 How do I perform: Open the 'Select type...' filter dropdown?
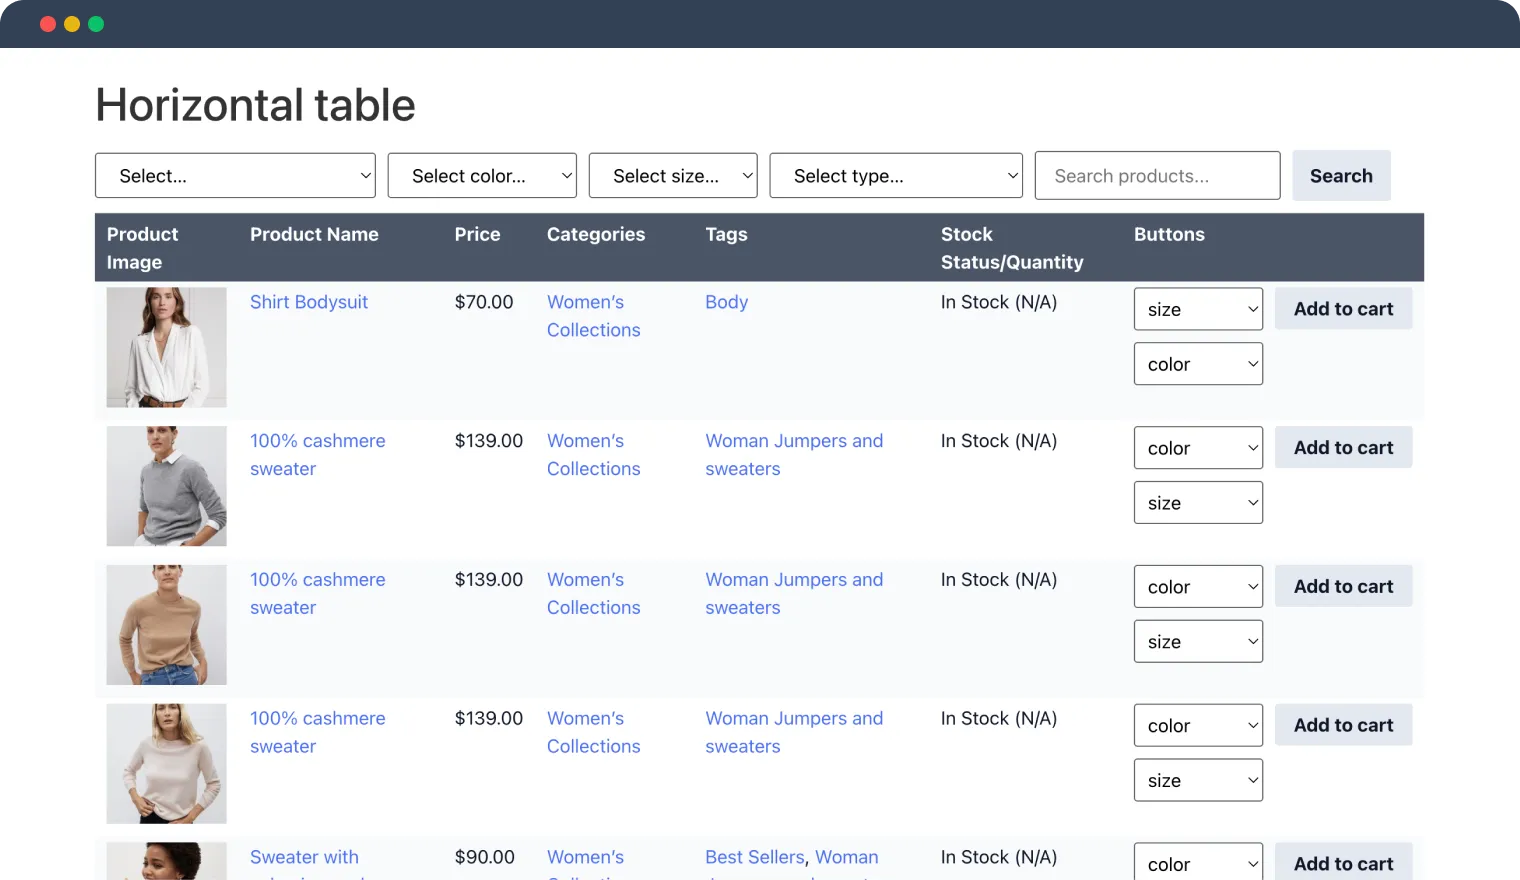(x=896, y=176)
